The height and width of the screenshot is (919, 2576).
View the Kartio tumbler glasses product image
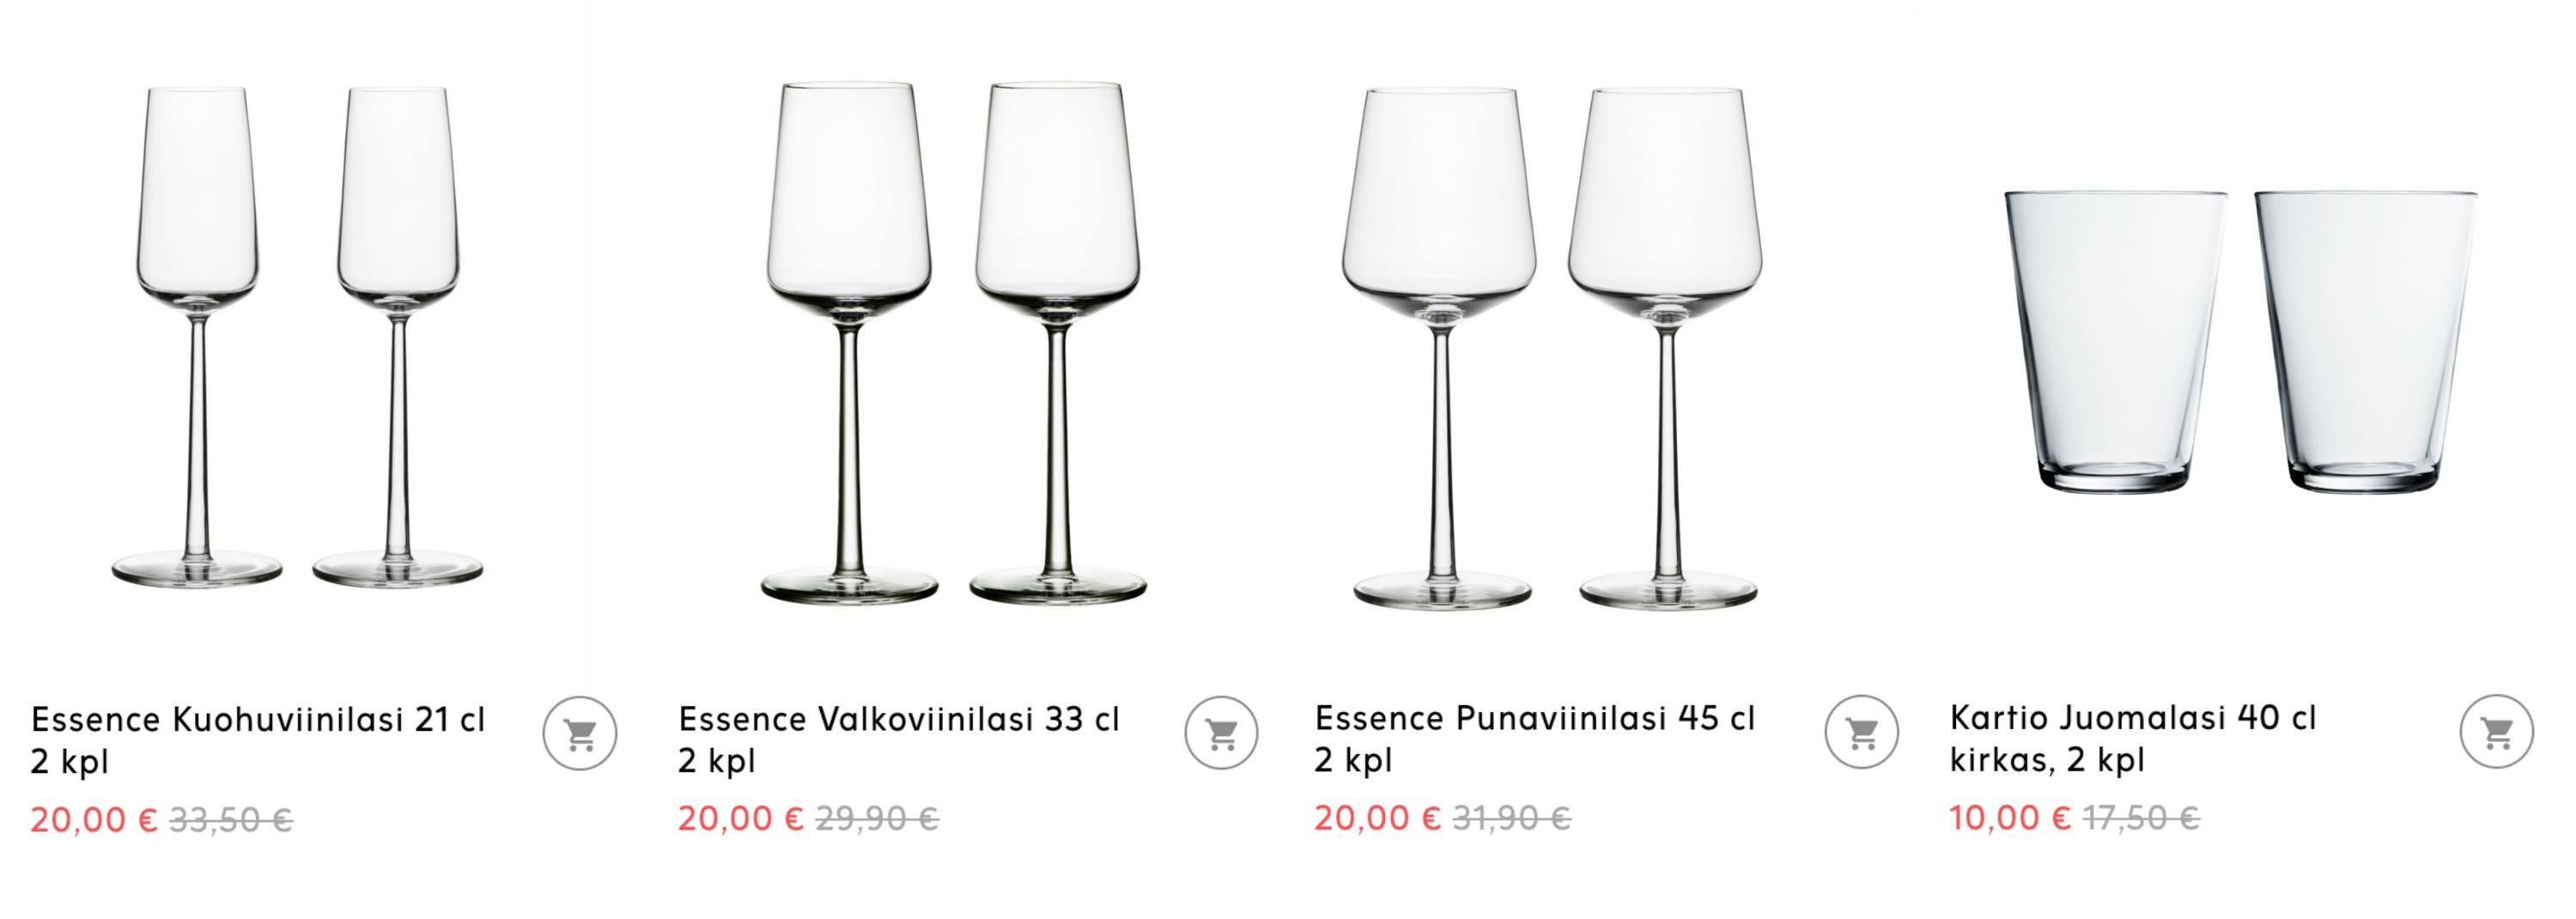[x=2241, y=341]
